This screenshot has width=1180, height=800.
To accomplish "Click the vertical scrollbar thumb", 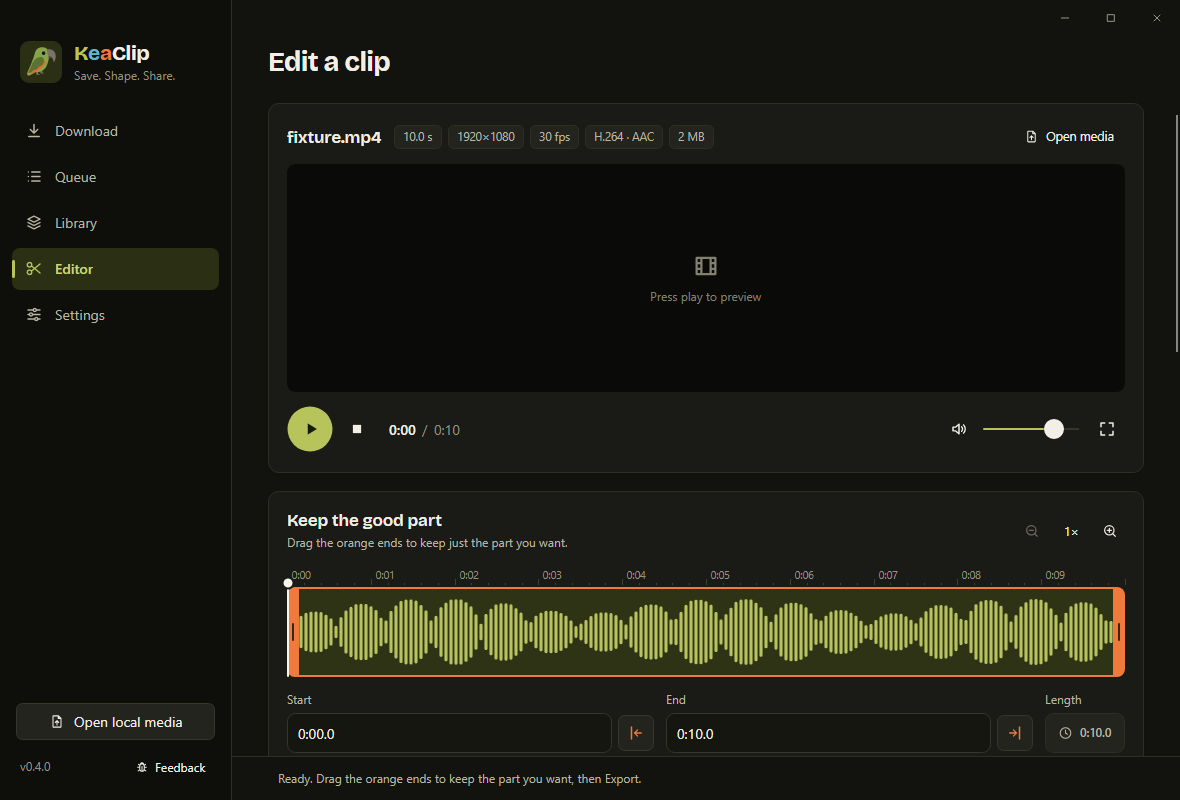I will pyautogui.click(x=1177, y=233).
